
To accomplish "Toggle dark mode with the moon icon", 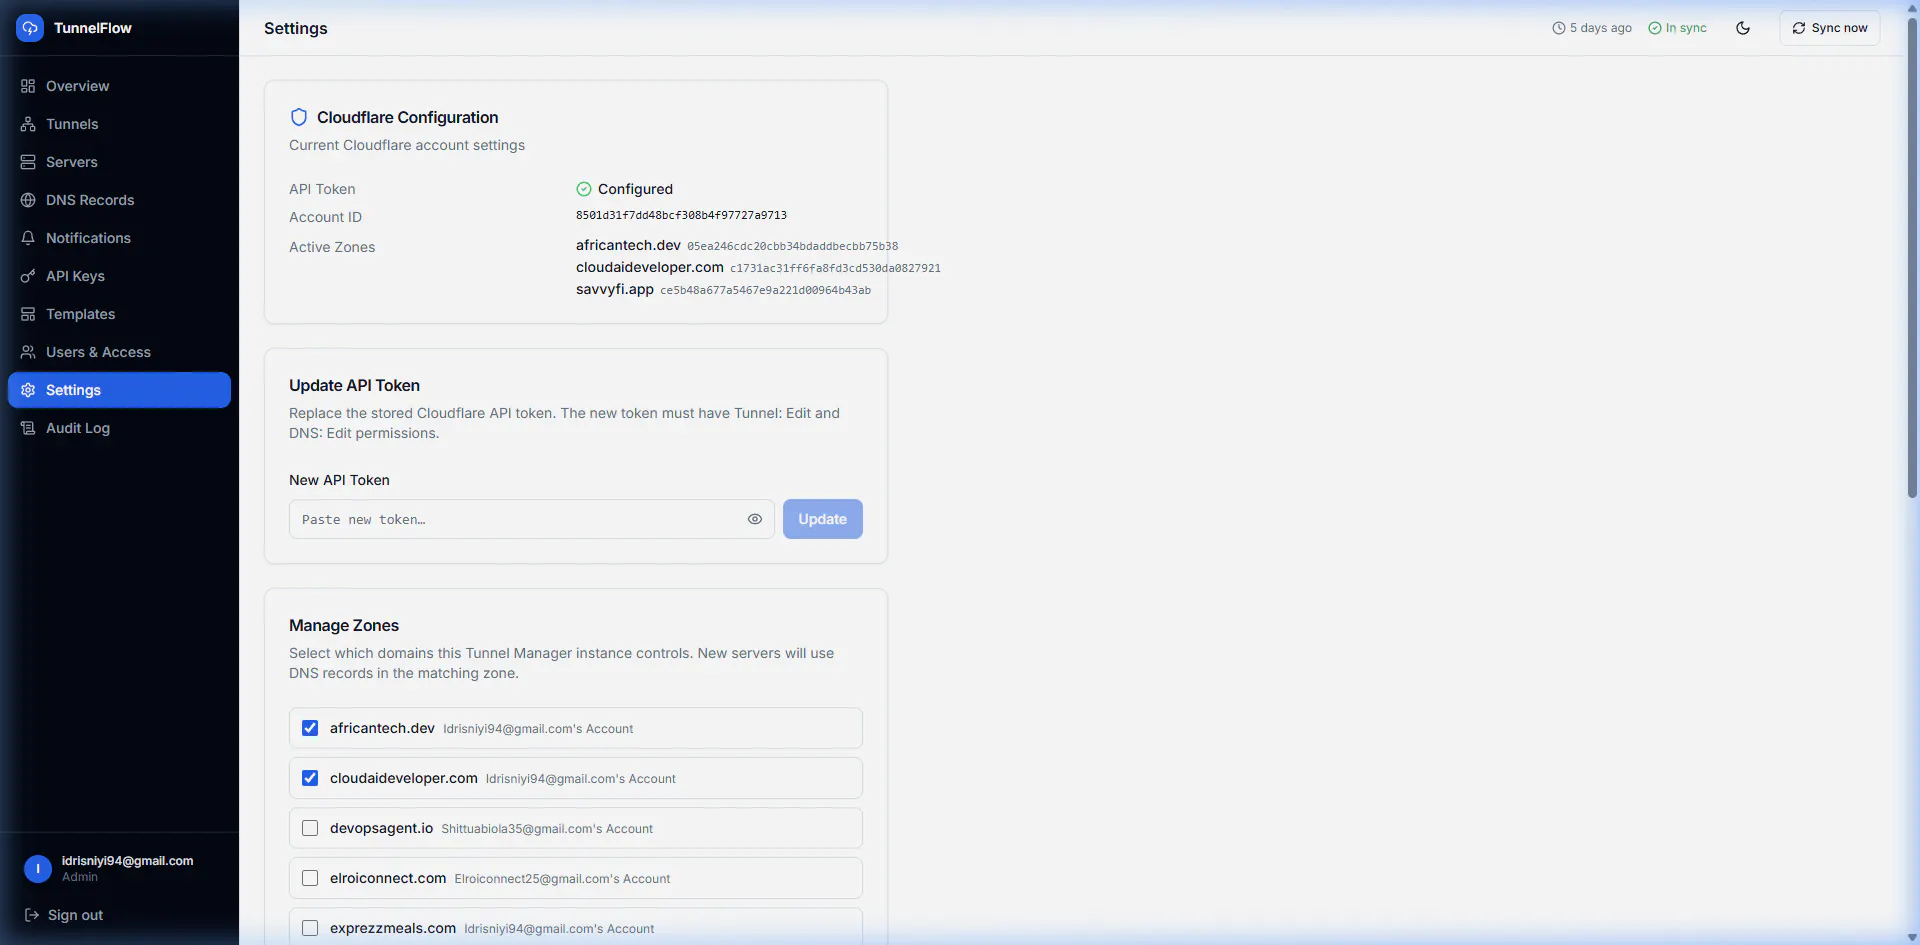I will pyautogui.click(x=1743, y=28).
